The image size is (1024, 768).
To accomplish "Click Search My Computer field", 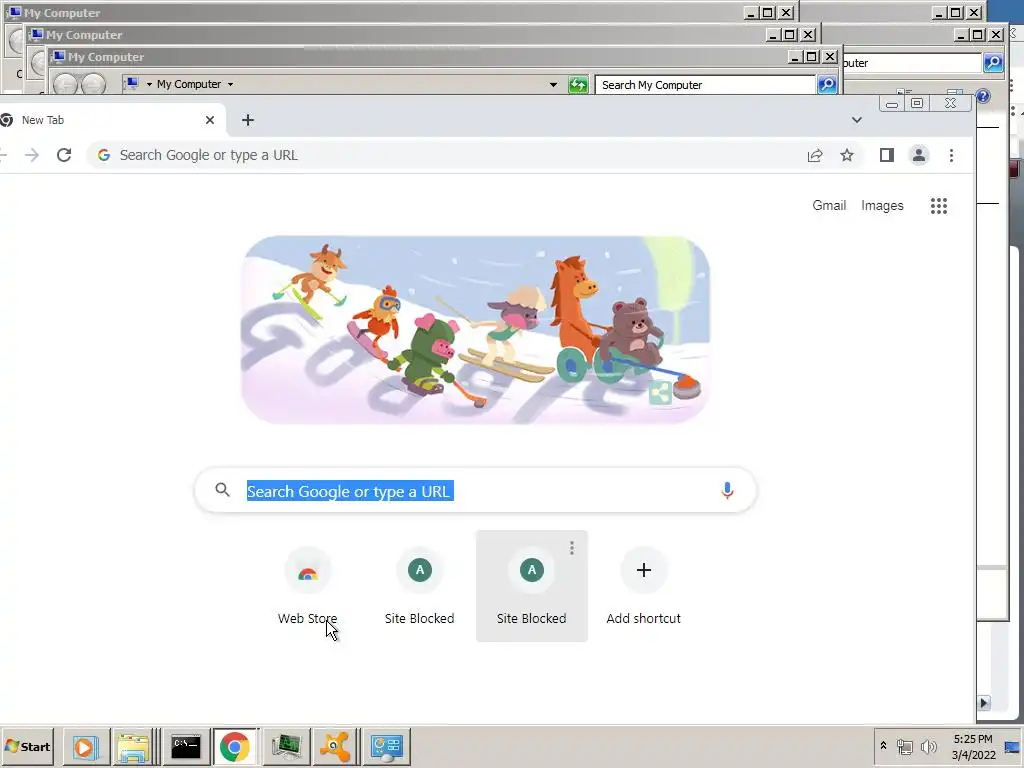I will (705, 85).
